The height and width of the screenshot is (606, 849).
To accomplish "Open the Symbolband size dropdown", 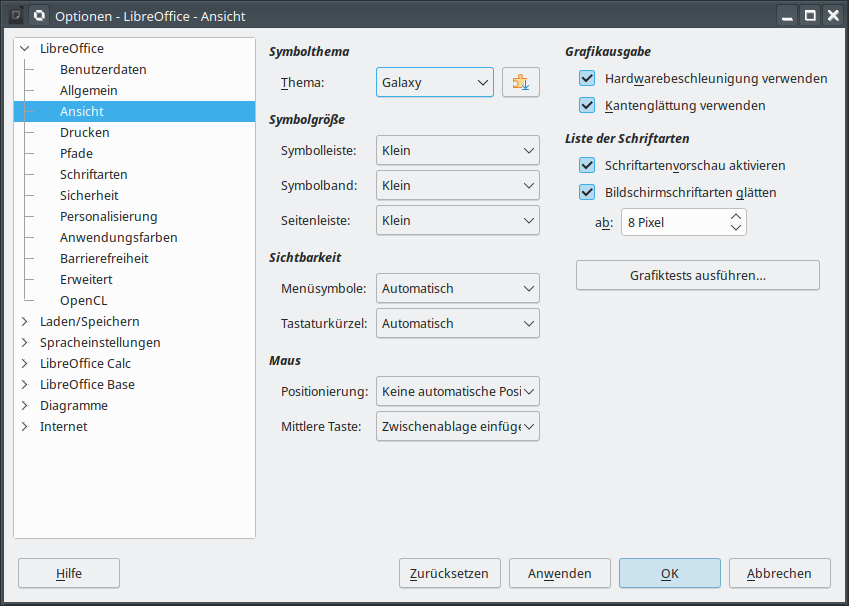I will [458, 185].
